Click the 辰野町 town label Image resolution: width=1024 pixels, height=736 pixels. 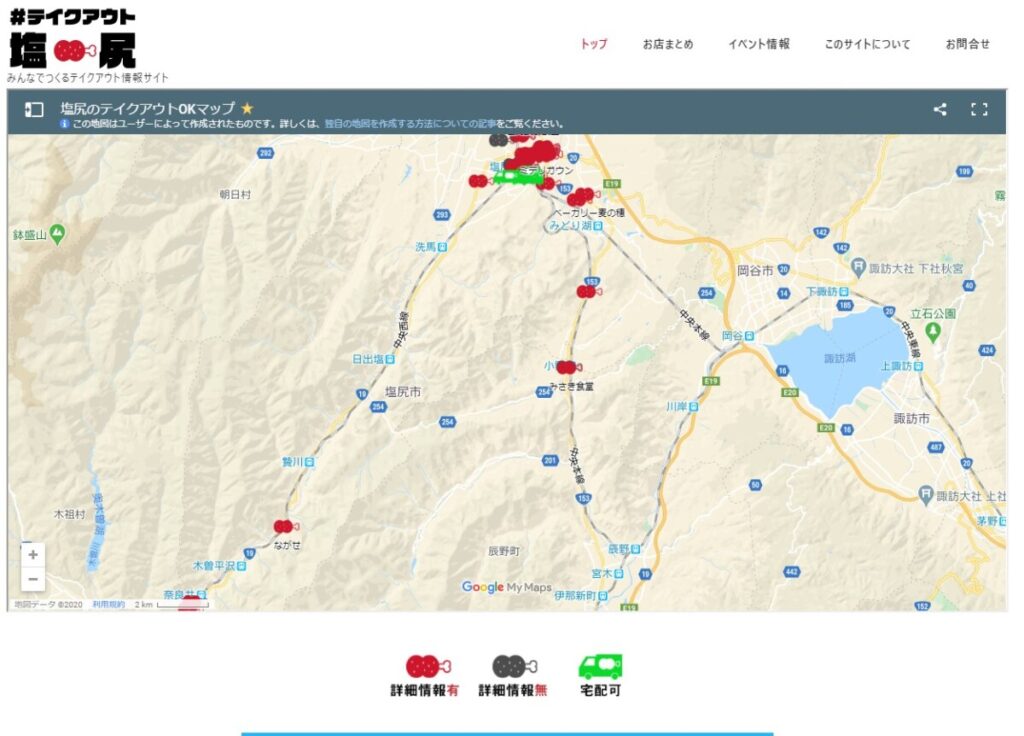pos(504,551)
